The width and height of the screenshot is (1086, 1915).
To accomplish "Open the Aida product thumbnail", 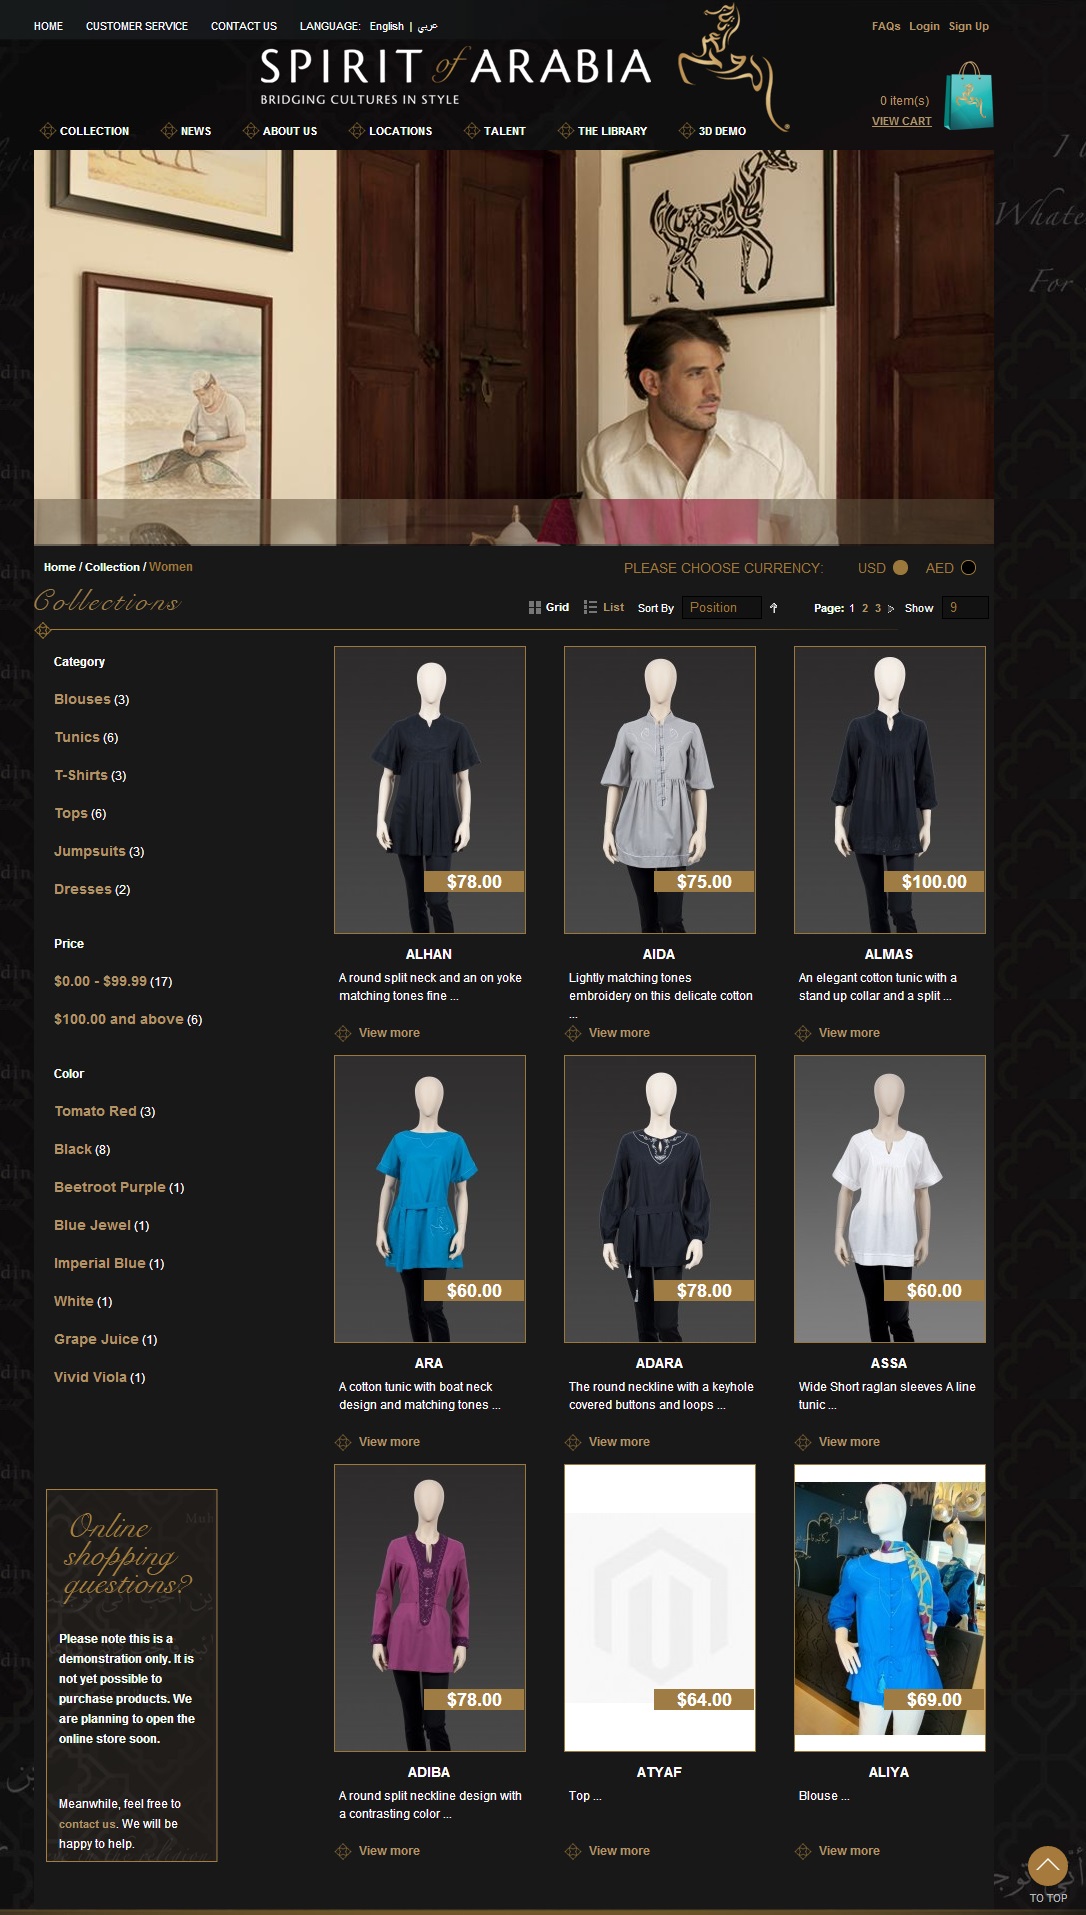I will (660, 790).
